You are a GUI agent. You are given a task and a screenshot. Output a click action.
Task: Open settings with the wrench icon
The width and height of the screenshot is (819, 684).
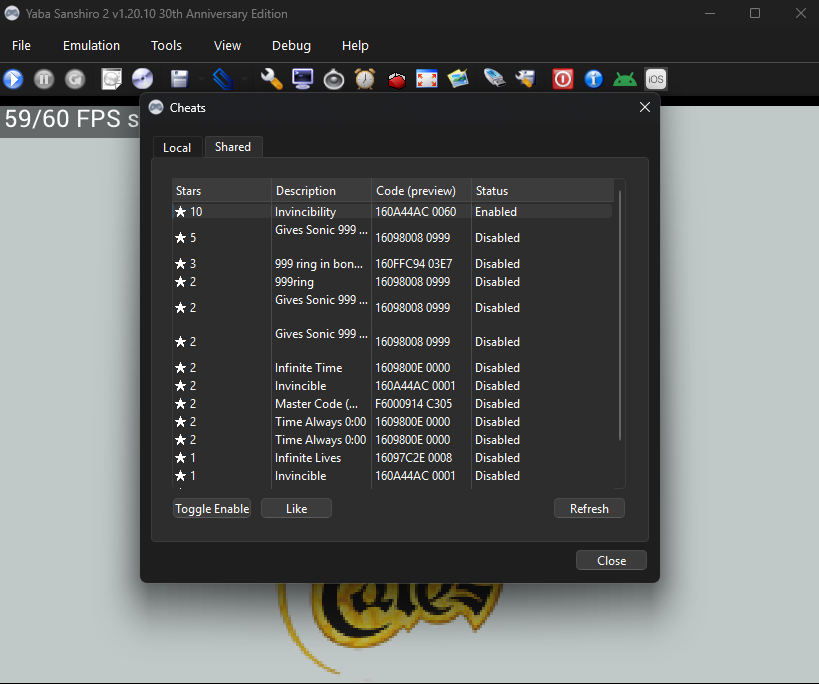pyautogui.click(x=272, y=79)
